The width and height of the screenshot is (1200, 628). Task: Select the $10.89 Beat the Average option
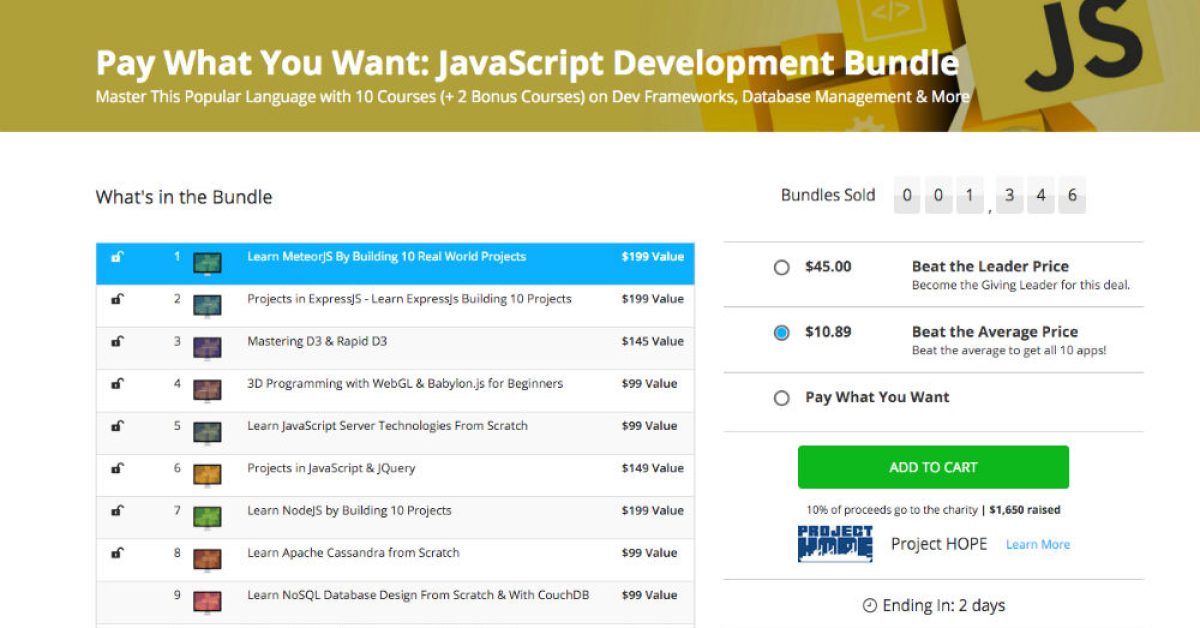click(782, 333)
